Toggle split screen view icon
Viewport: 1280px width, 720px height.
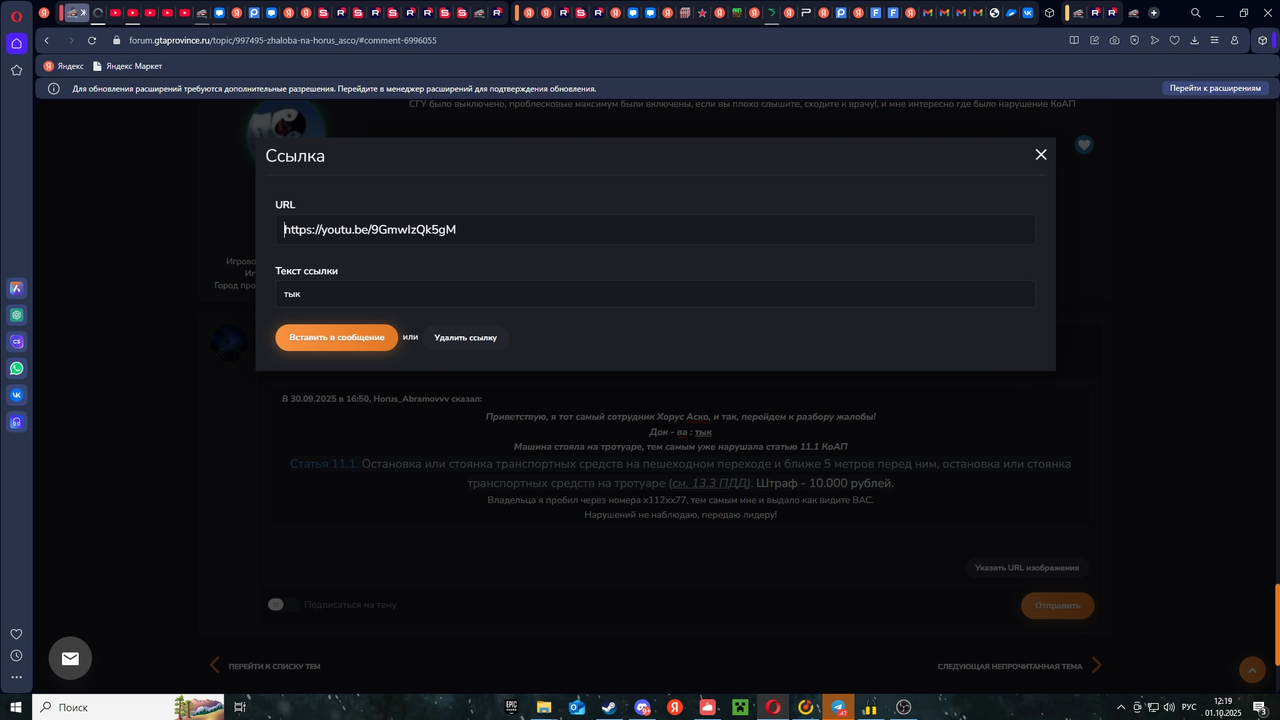1074,40
